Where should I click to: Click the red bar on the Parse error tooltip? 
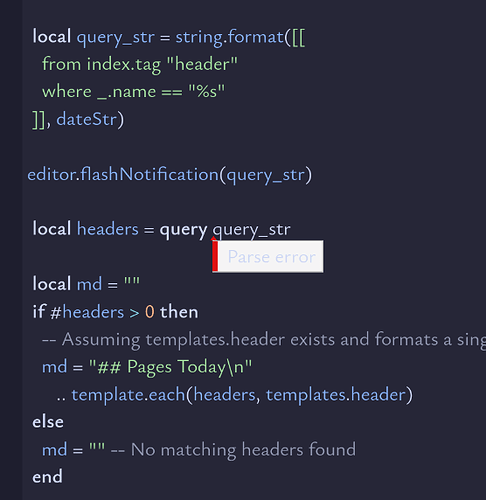[215, 256]
